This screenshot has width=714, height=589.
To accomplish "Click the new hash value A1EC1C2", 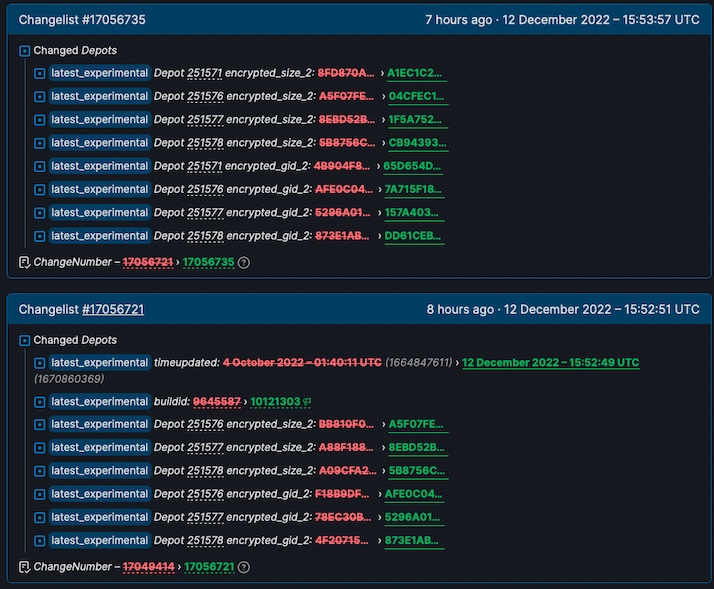I will [x=416, y=73].
